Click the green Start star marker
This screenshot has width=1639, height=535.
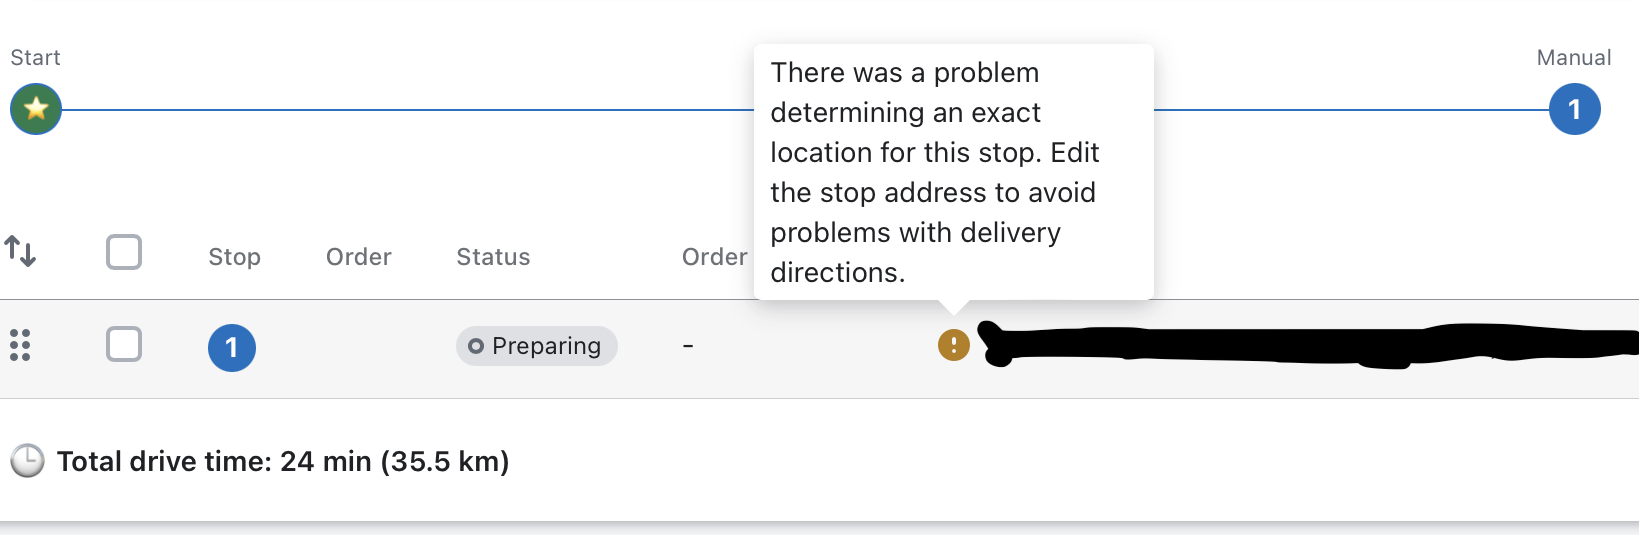click(x=36, y=109)
